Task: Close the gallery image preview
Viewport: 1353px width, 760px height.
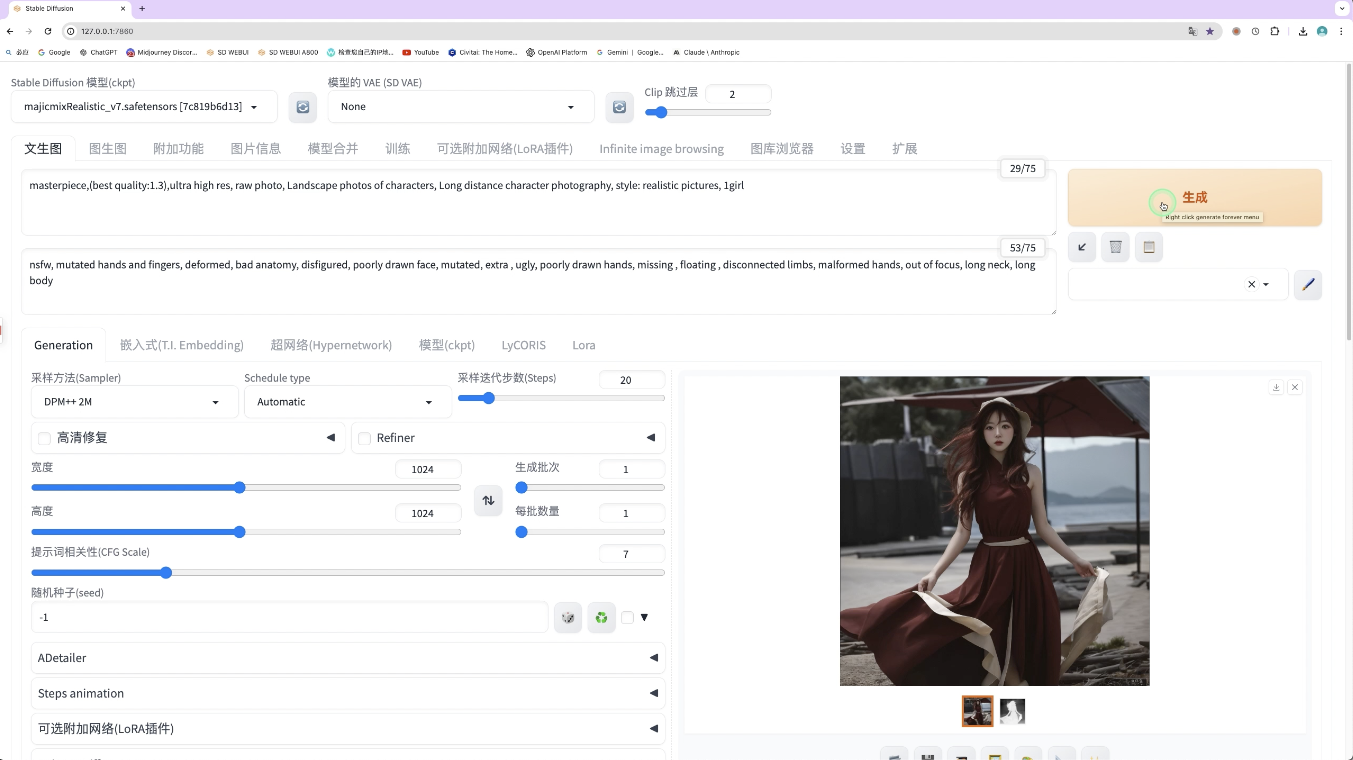Action: pos(1295,387)
